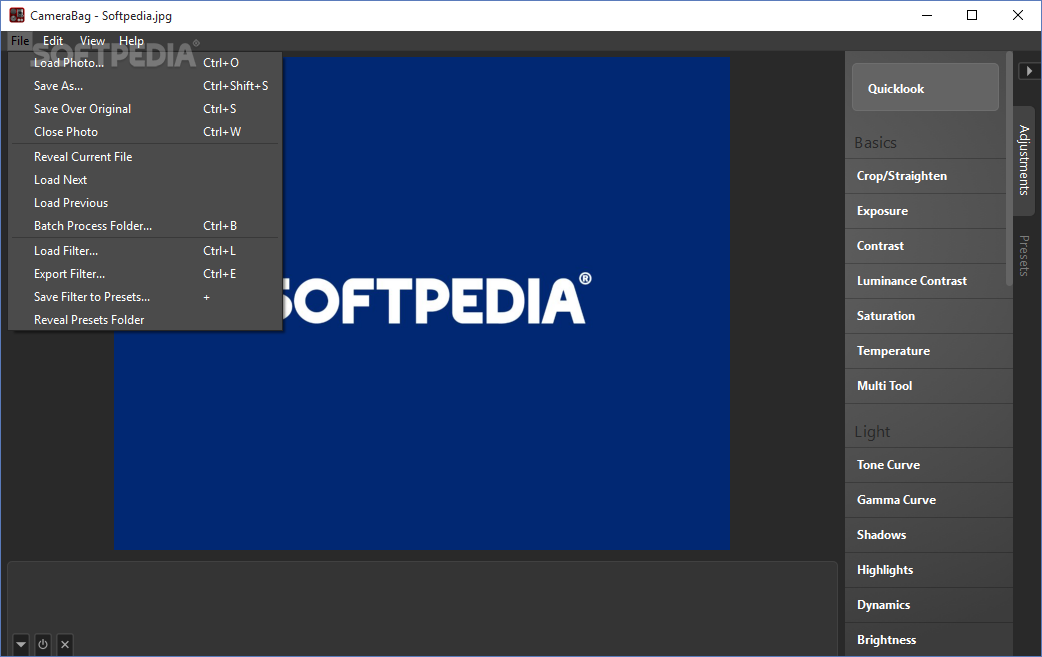Open the View menu

[x=92, y=41]
